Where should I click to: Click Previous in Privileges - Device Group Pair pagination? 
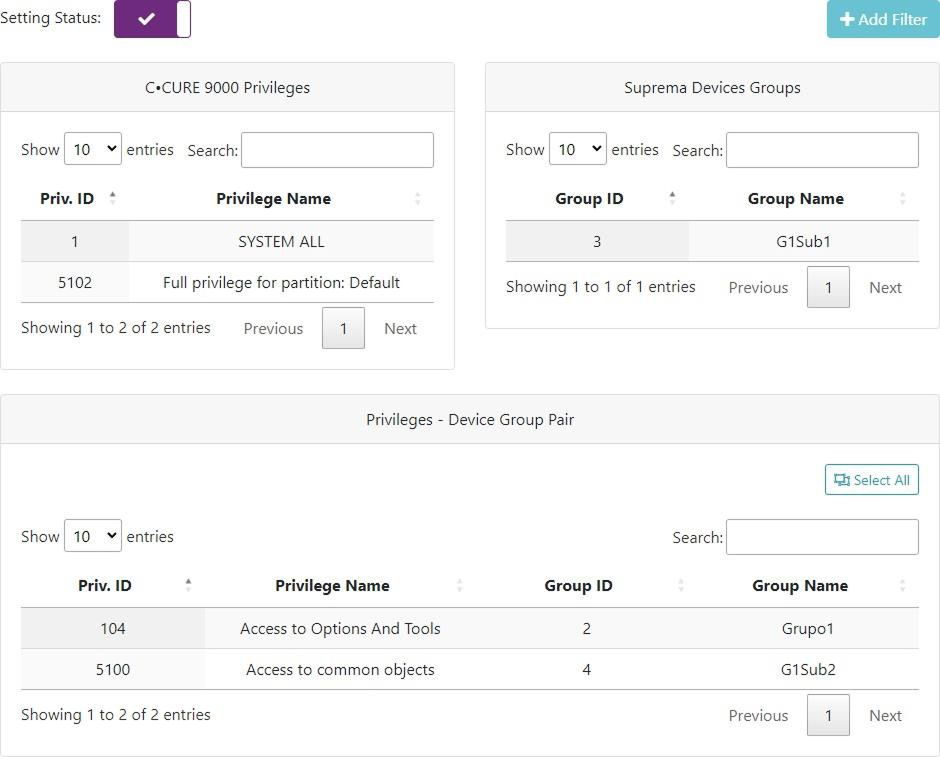757,715
